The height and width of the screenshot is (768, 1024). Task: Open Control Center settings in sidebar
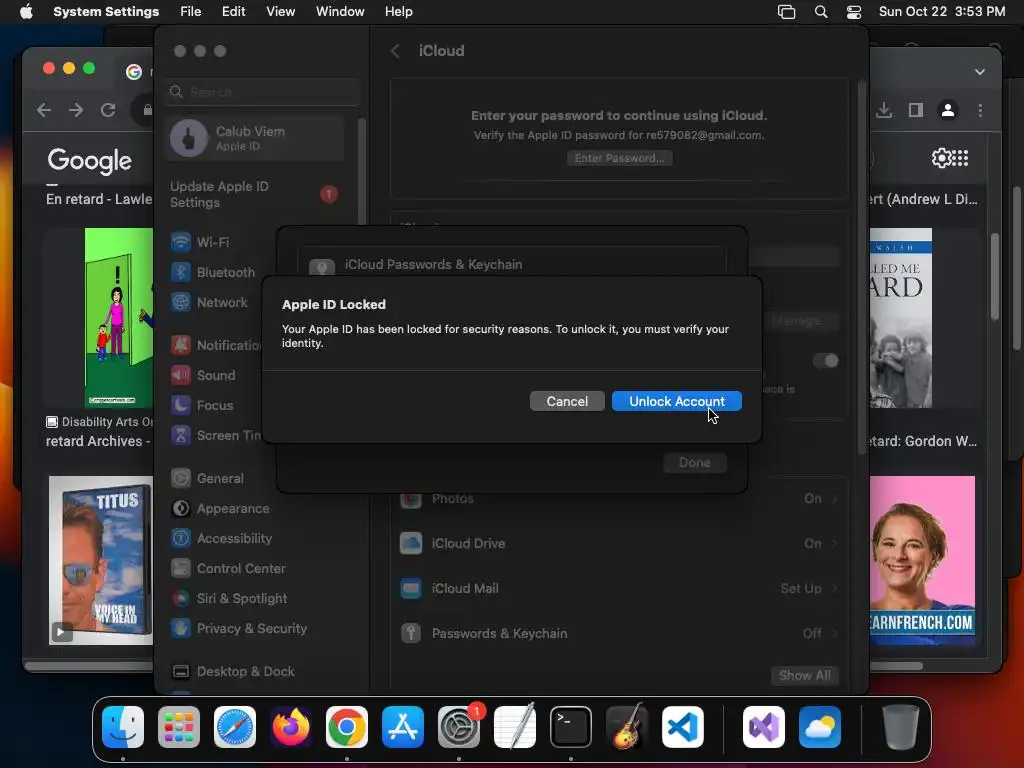[240, 569]
